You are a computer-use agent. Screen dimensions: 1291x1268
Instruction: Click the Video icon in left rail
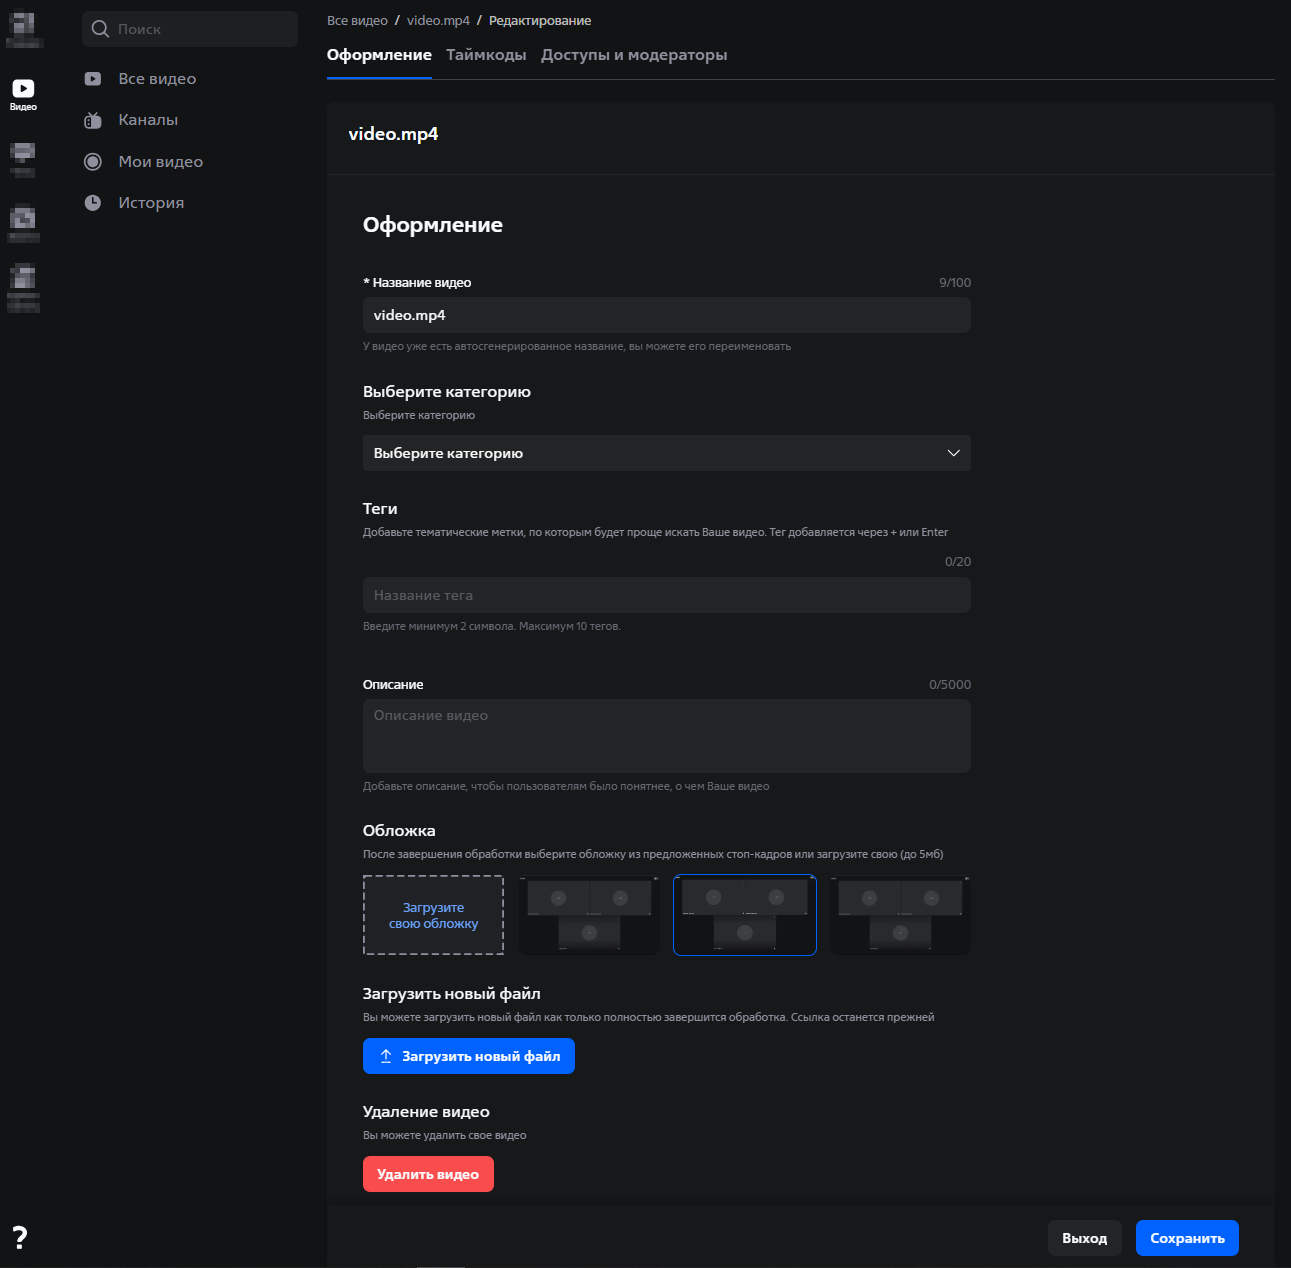click(23, 90)
